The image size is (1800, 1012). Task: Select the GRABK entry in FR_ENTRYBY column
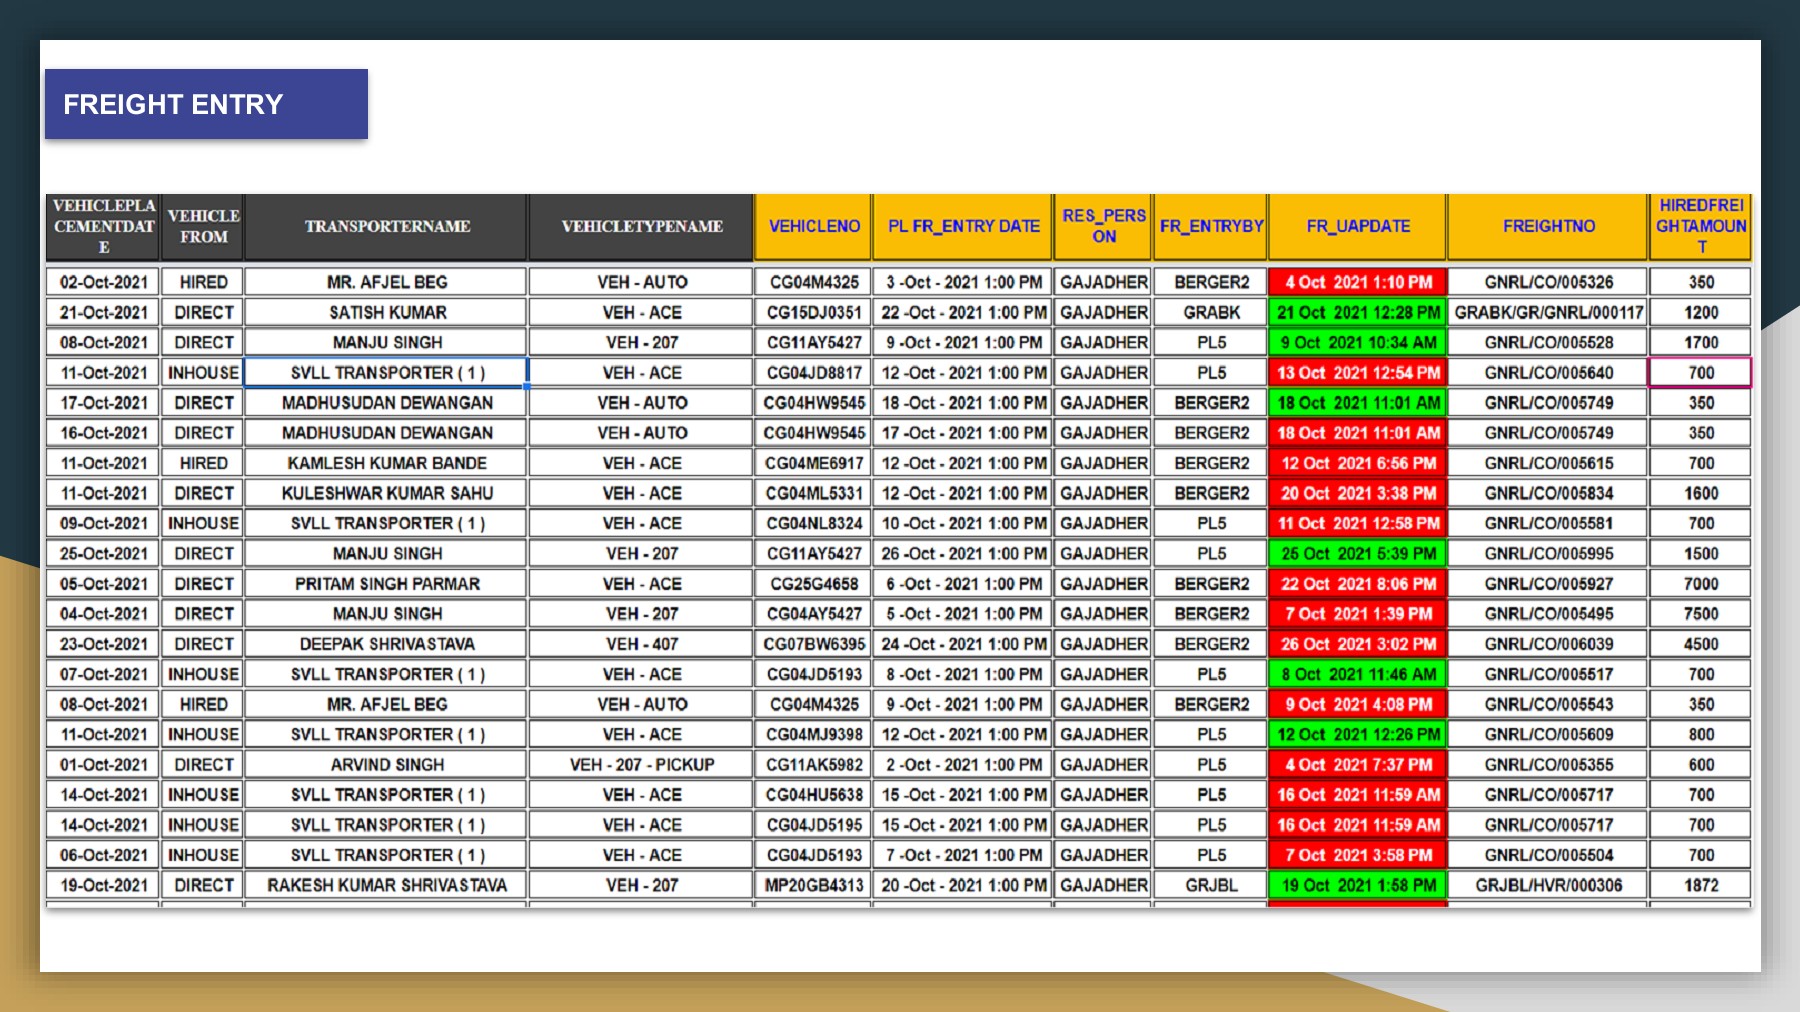click(x=1210, y=312)
